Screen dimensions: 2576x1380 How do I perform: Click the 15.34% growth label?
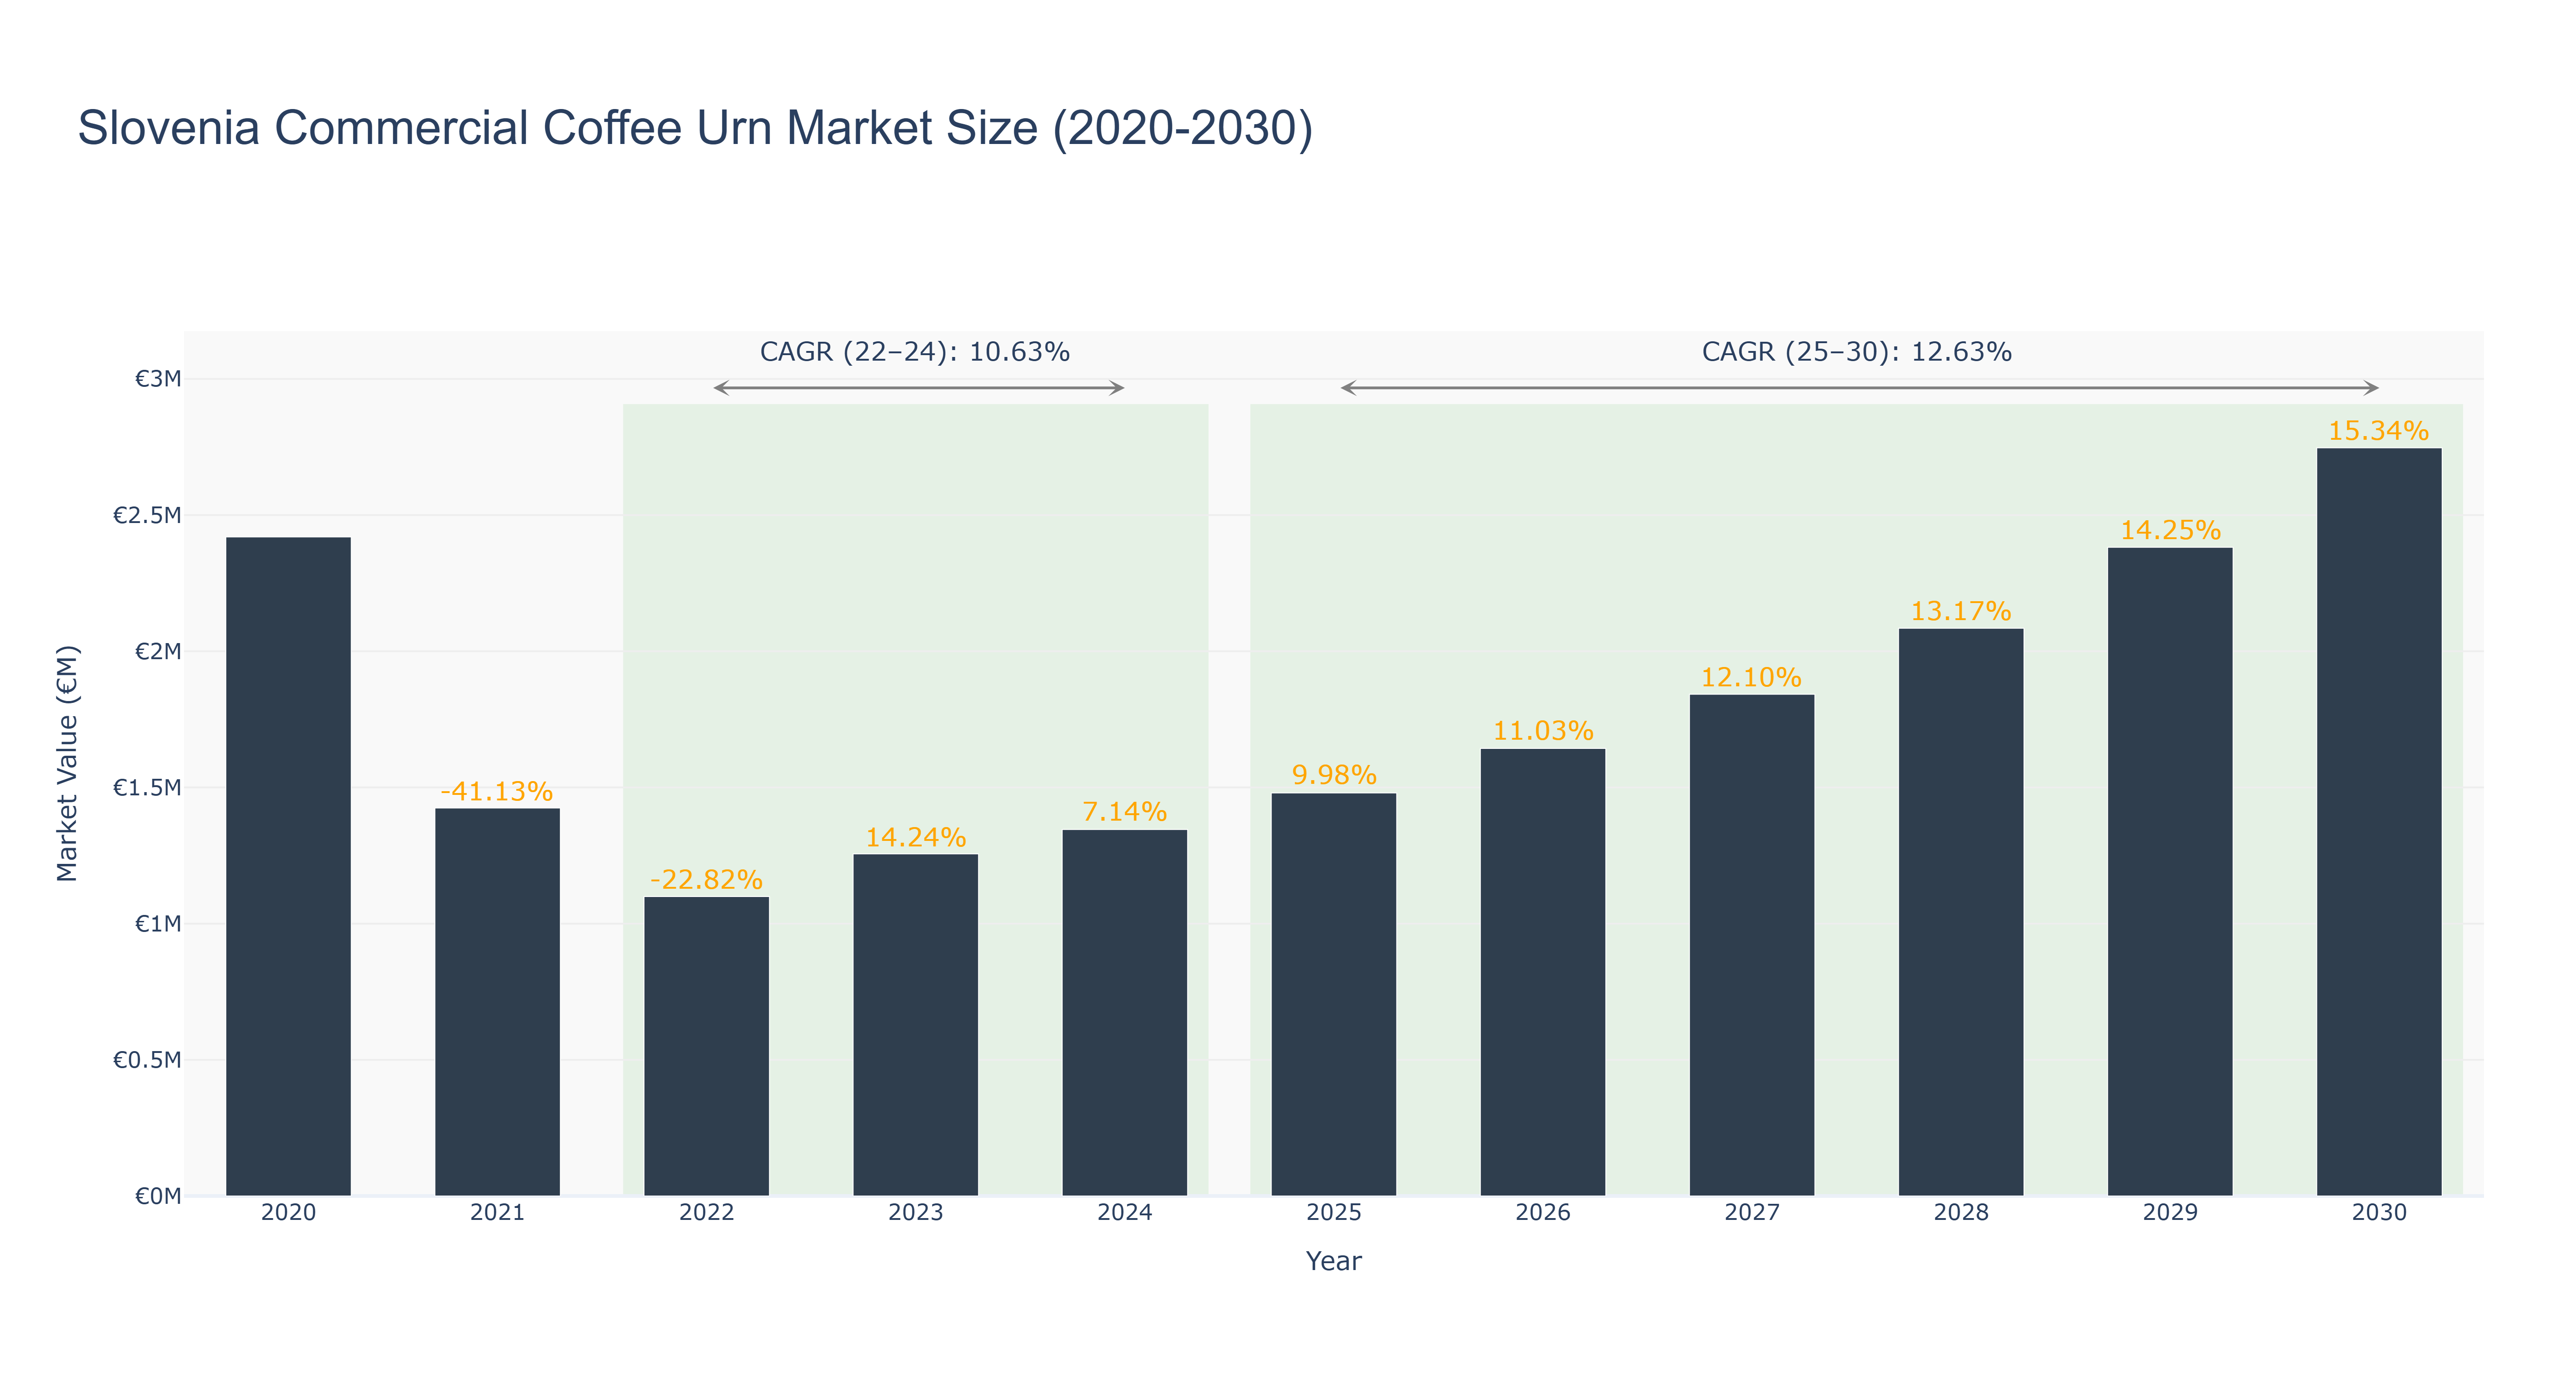[x=2378, y=431]
